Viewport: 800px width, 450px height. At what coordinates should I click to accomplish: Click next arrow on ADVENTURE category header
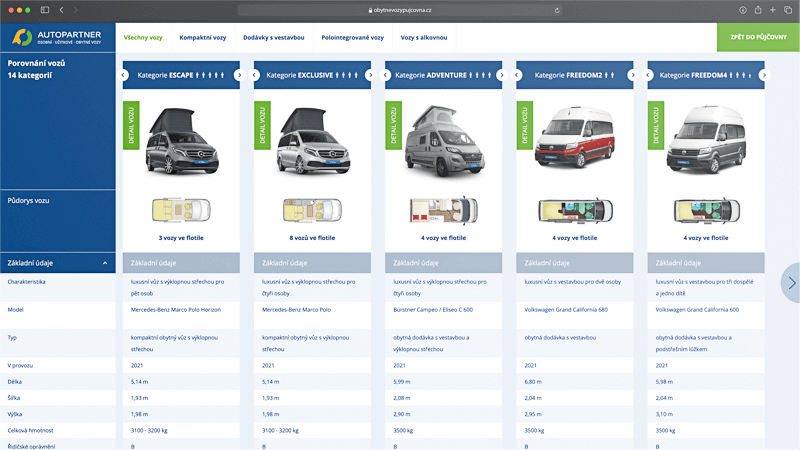[x=501, y=75]
